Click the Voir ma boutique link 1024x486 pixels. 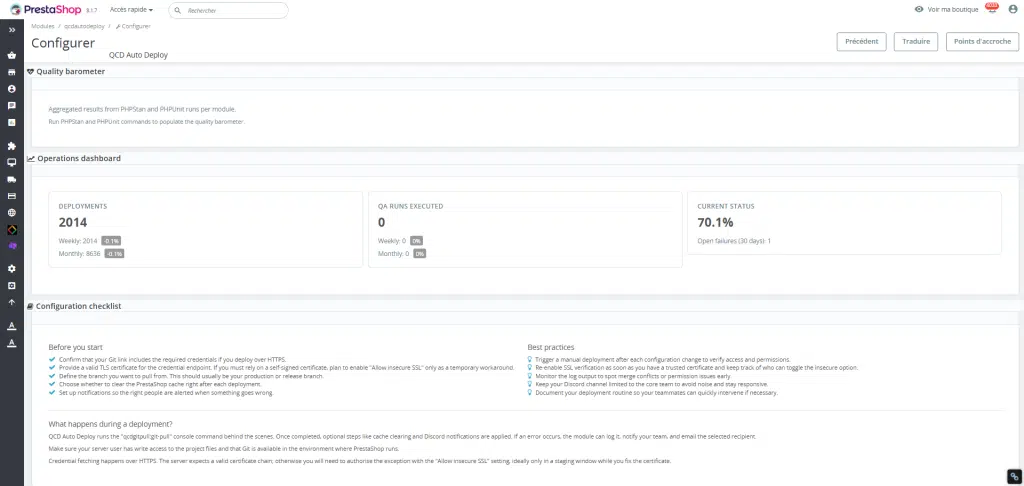[953, 10]
